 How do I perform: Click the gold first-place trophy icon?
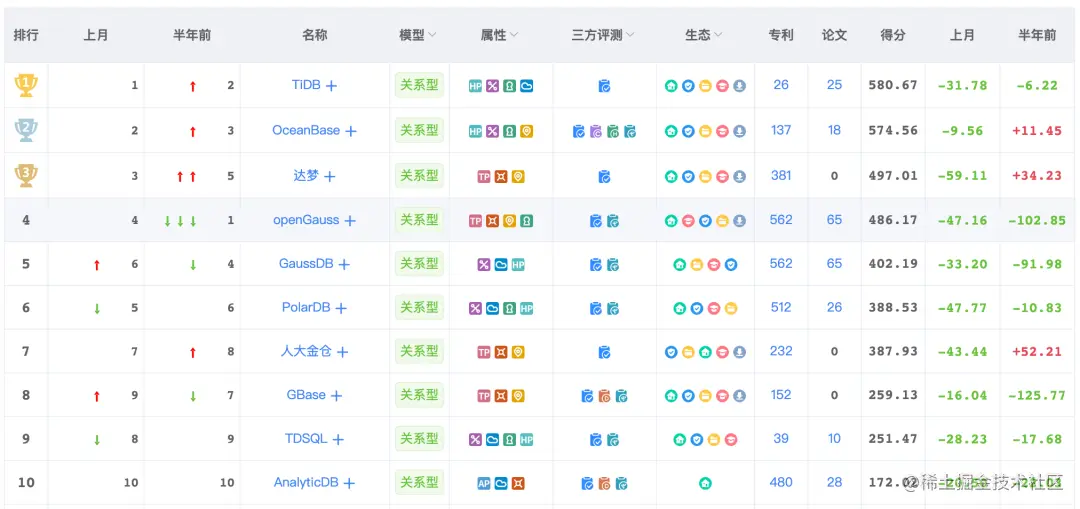(x=26, y=85)
